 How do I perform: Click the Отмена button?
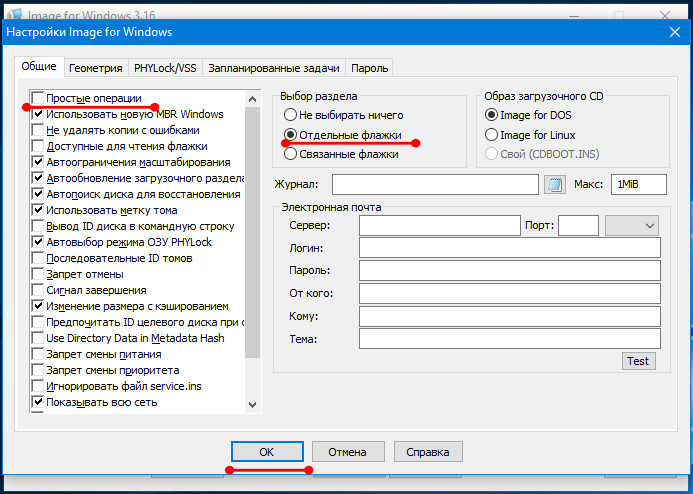tap(348, 452)
